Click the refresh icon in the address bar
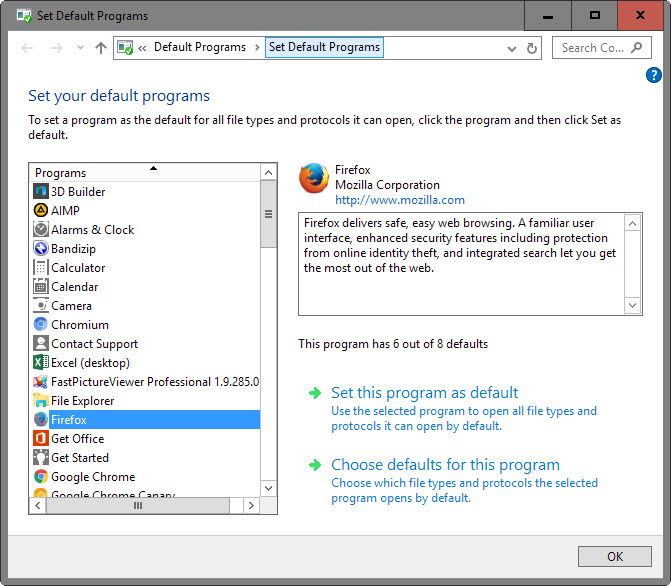Image resolution: width=671 pixels, height=586 pixels. [x=531, y=48]
